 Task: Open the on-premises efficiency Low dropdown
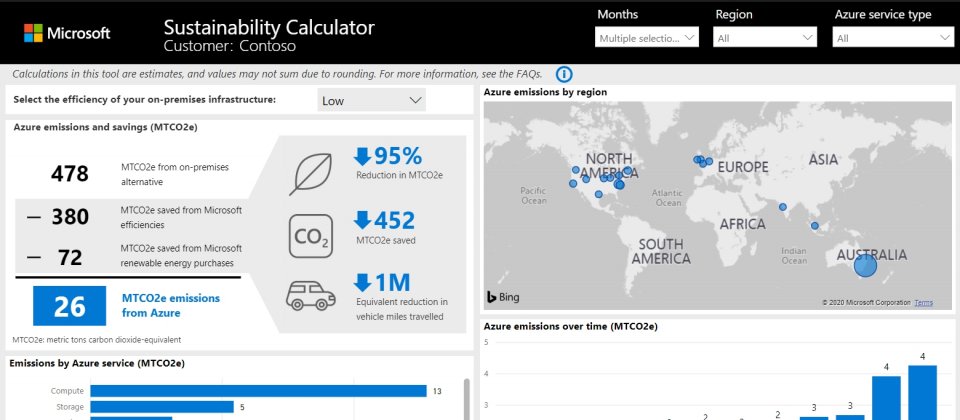coord(372,100)
